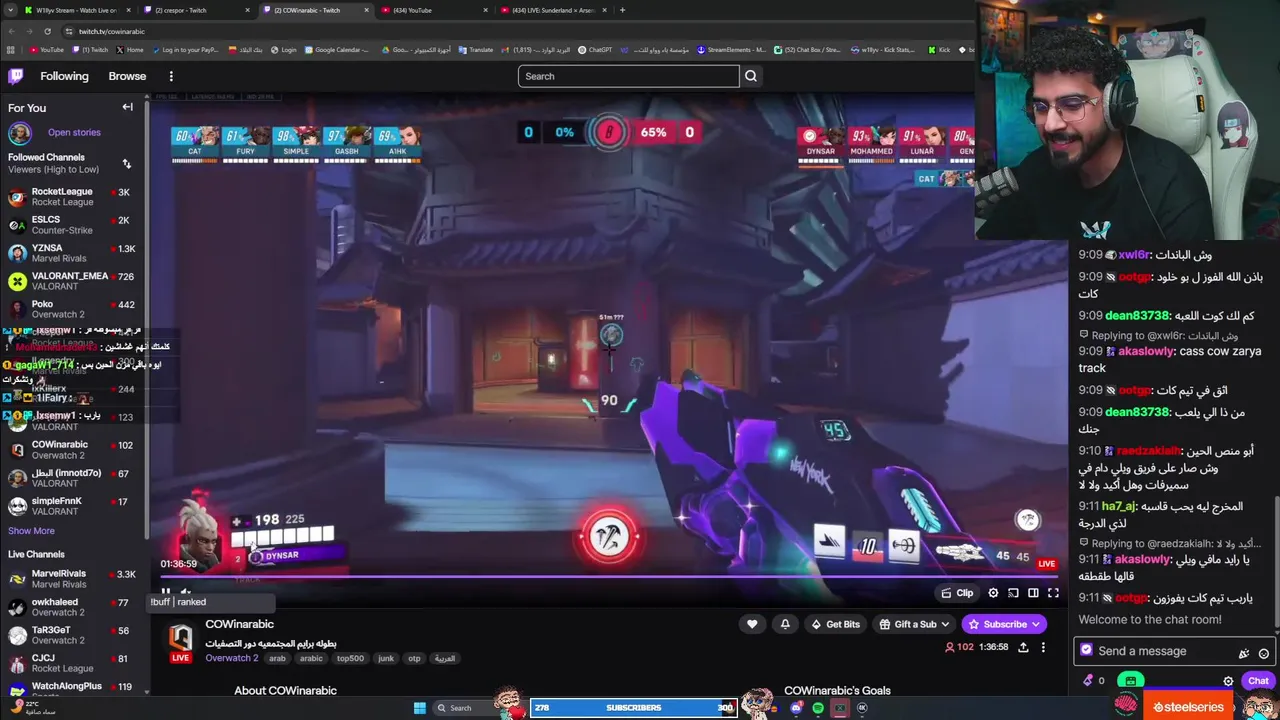This screenshot has width=1280, height=720.
Task: Open the owkhaleed live channel
Action: tap(72, 607)
